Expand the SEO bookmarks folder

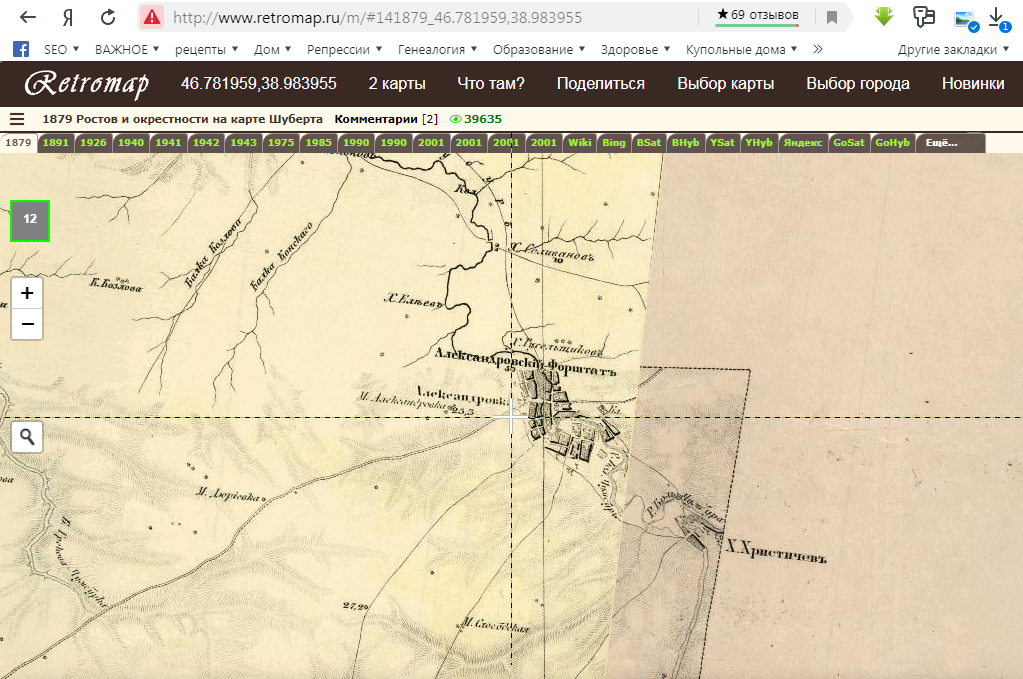tap(61, 50)
